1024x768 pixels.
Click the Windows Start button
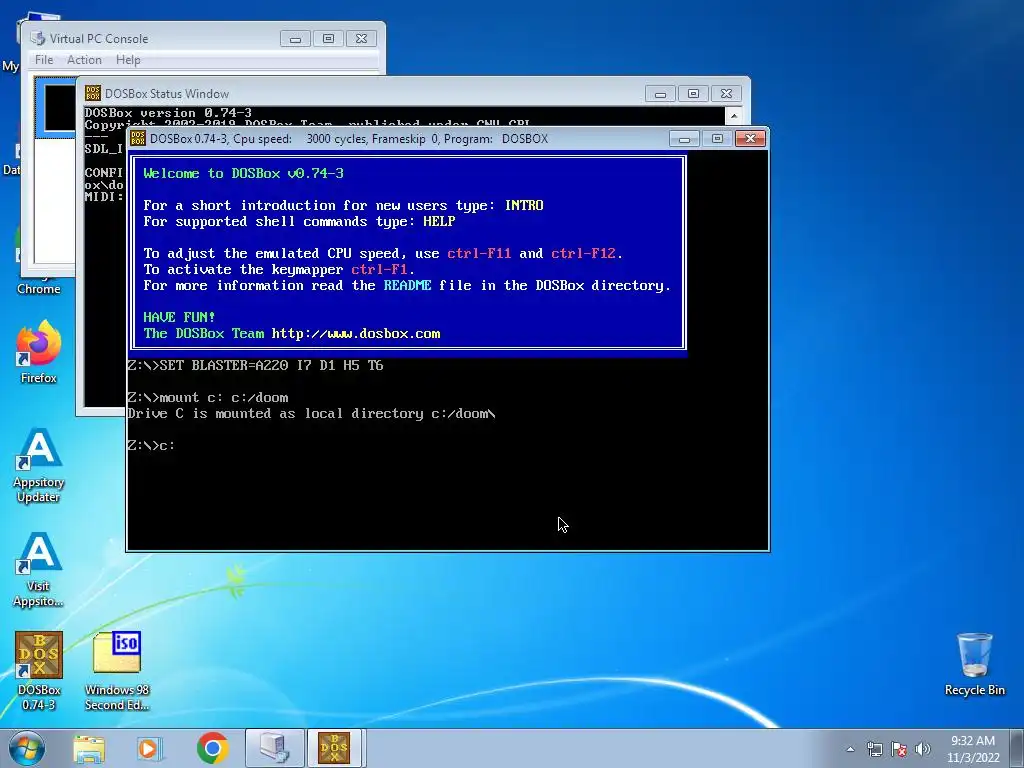pyautogui.click(x=27, y=748)
